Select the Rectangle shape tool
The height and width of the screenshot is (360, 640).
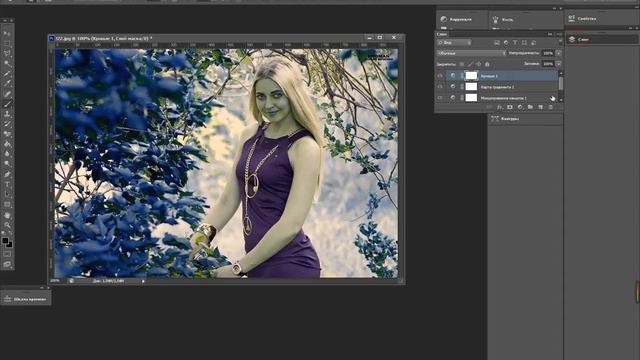coord(7,204)
